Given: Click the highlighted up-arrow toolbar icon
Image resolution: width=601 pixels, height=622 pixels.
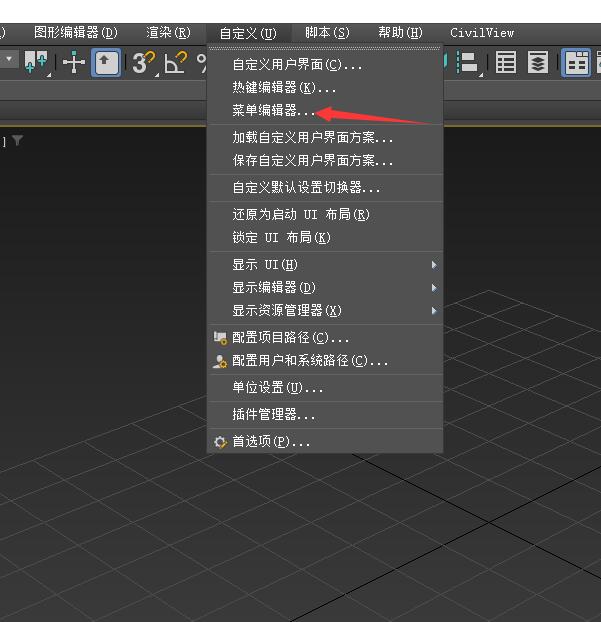Looking at the screenshot, I should tap(106, 63).
